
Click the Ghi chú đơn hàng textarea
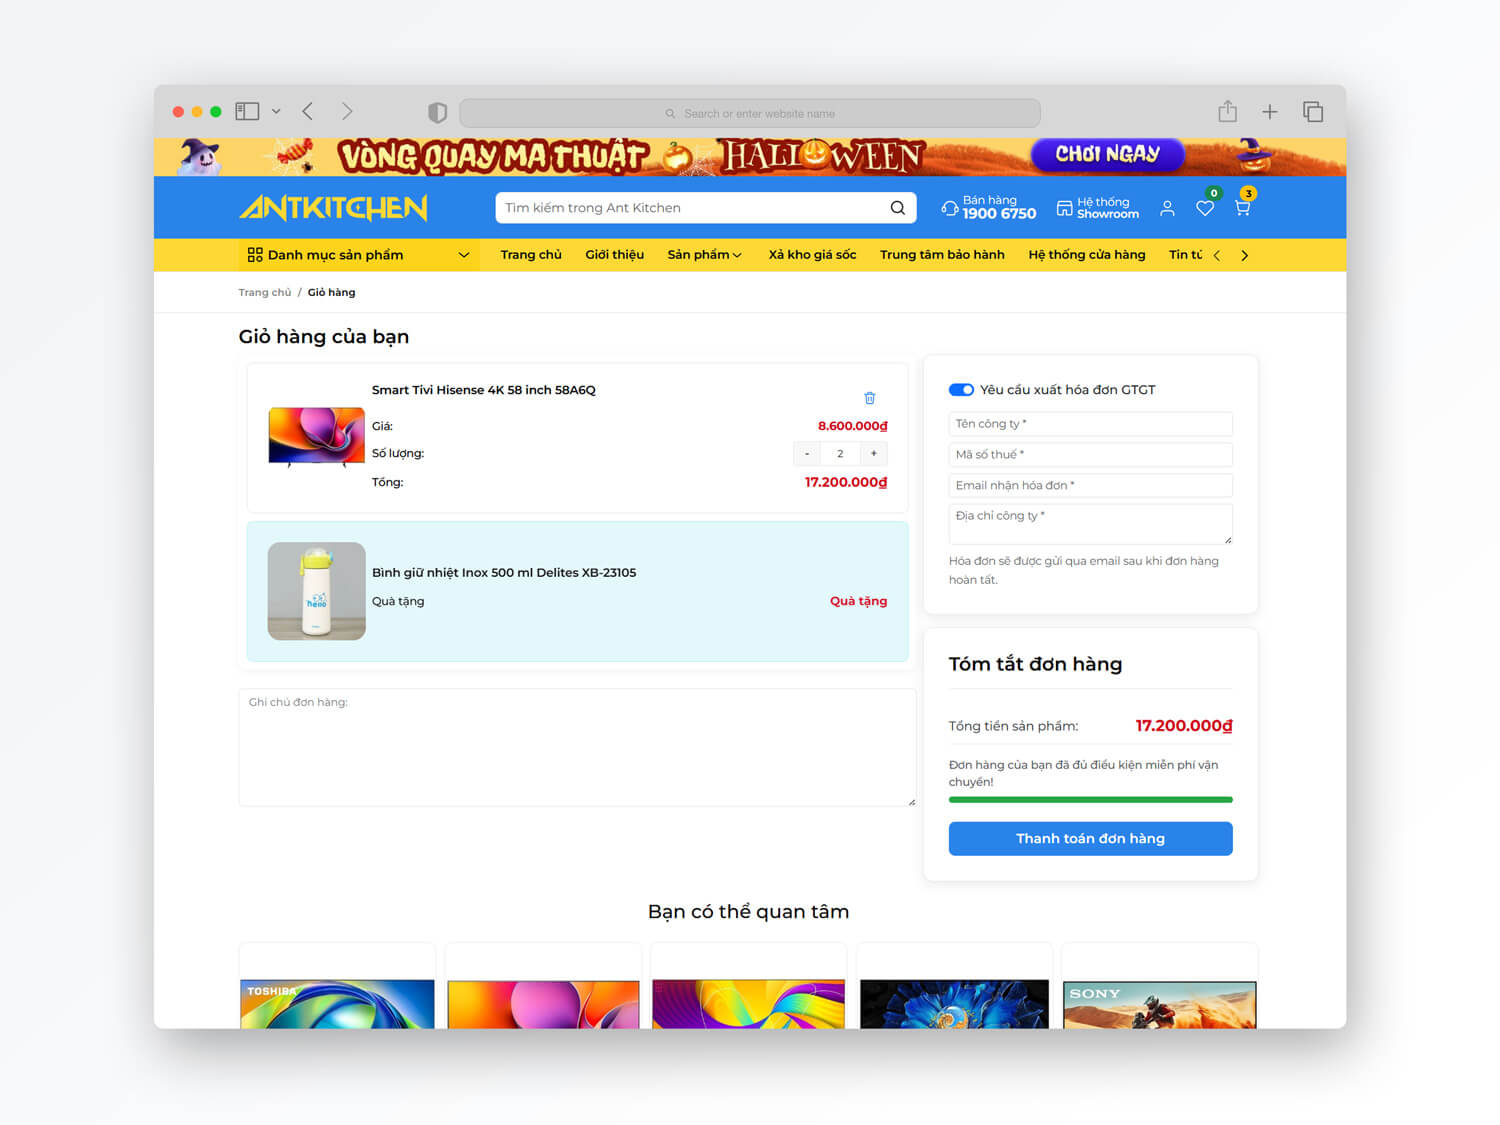577,747
